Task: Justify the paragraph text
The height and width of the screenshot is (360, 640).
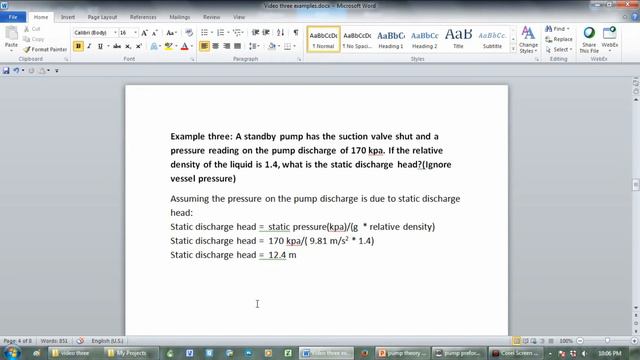Action: (238, 46)
